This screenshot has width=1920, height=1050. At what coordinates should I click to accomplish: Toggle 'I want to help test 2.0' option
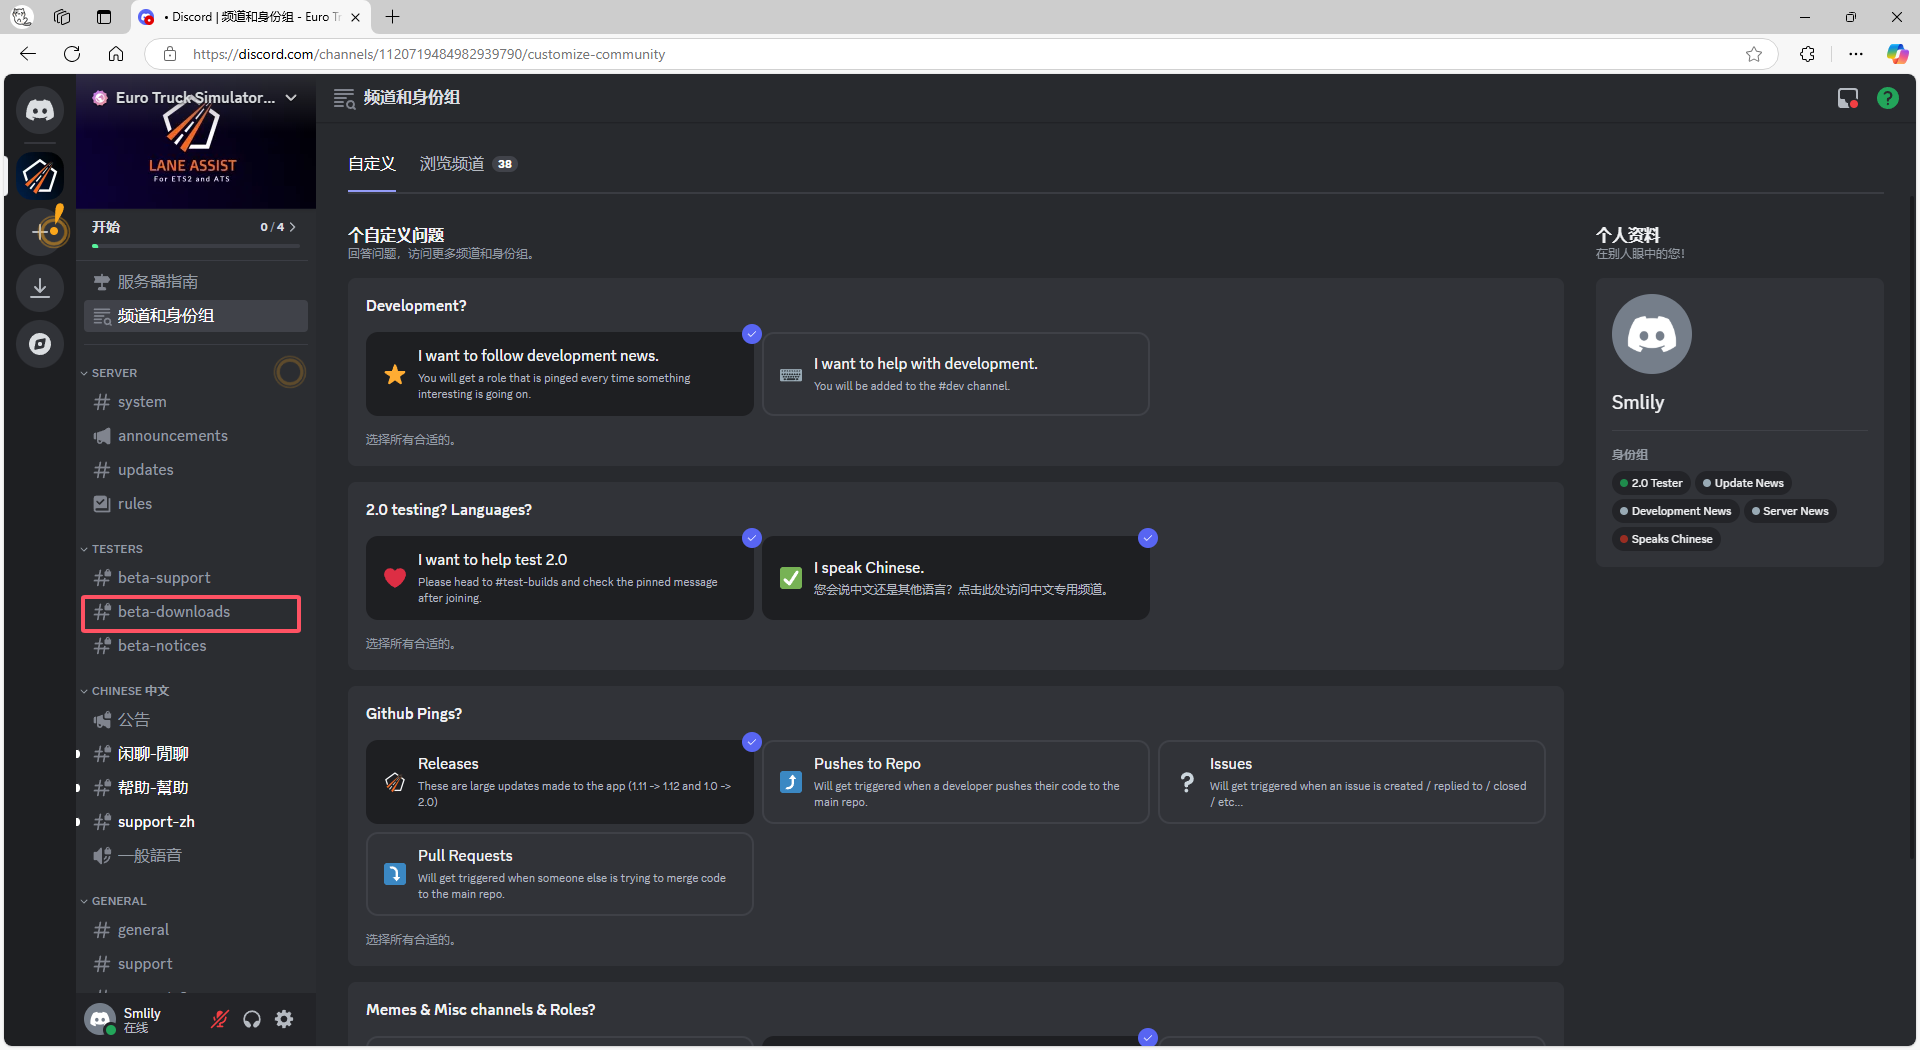[x=560, y=578]
